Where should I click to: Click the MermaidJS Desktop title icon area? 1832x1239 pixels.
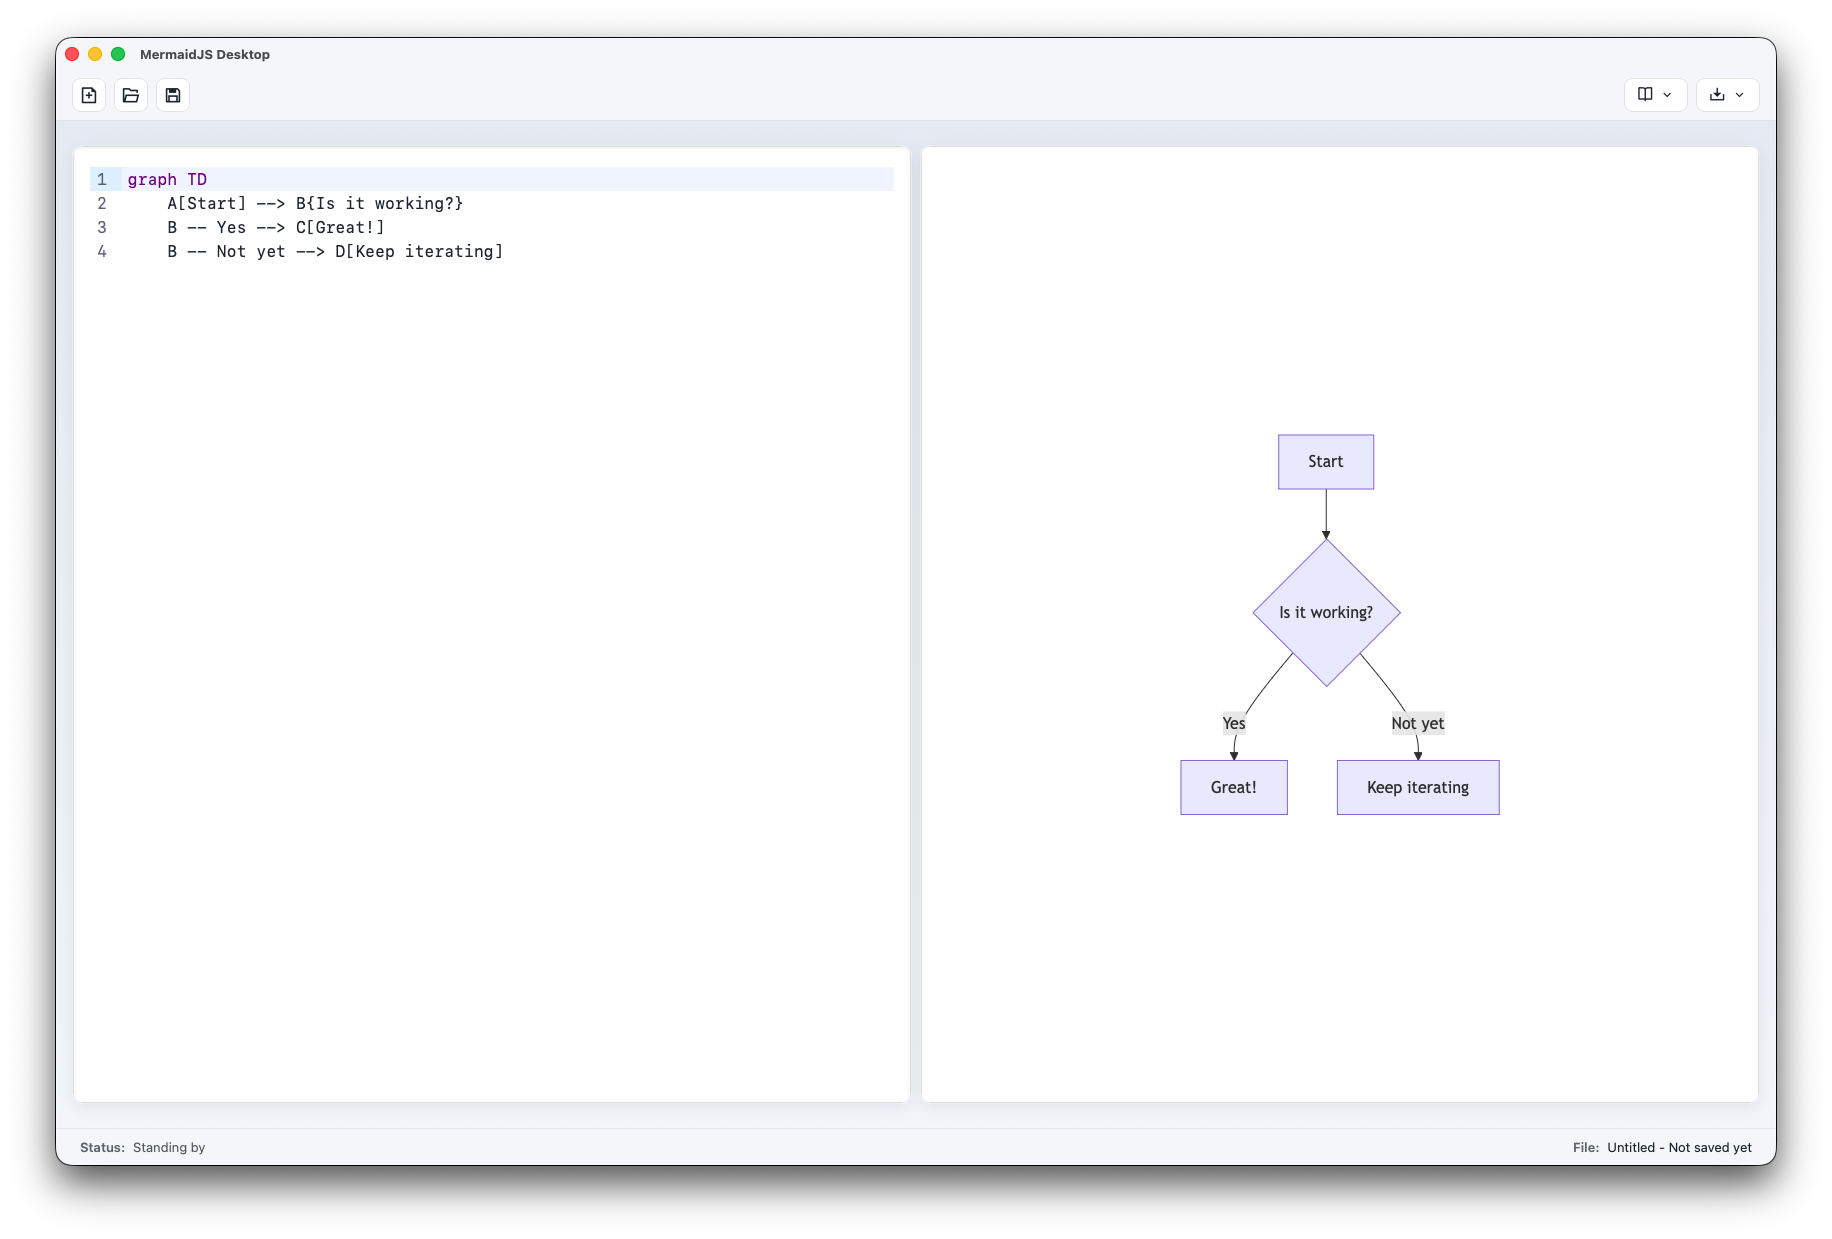pos(204,54)
